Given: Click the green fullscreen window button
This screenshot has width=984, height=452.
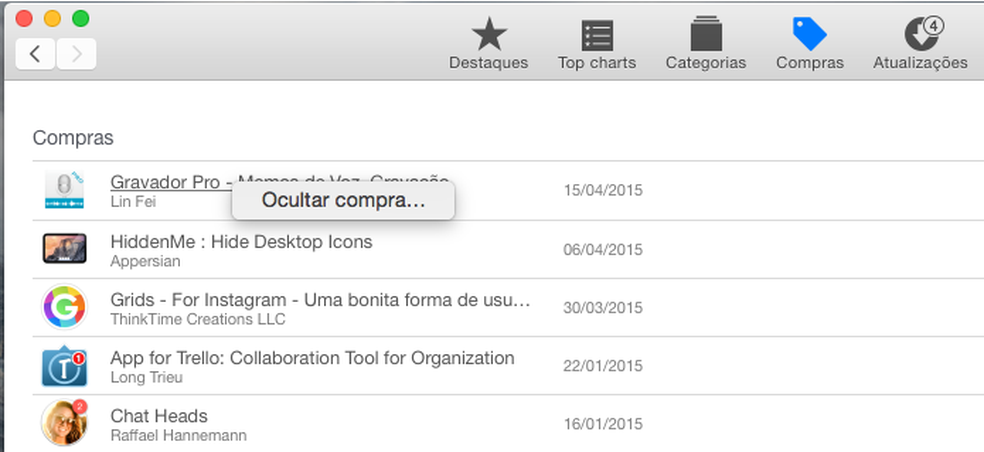Looking at the screenshot, I should pos(81,18).
